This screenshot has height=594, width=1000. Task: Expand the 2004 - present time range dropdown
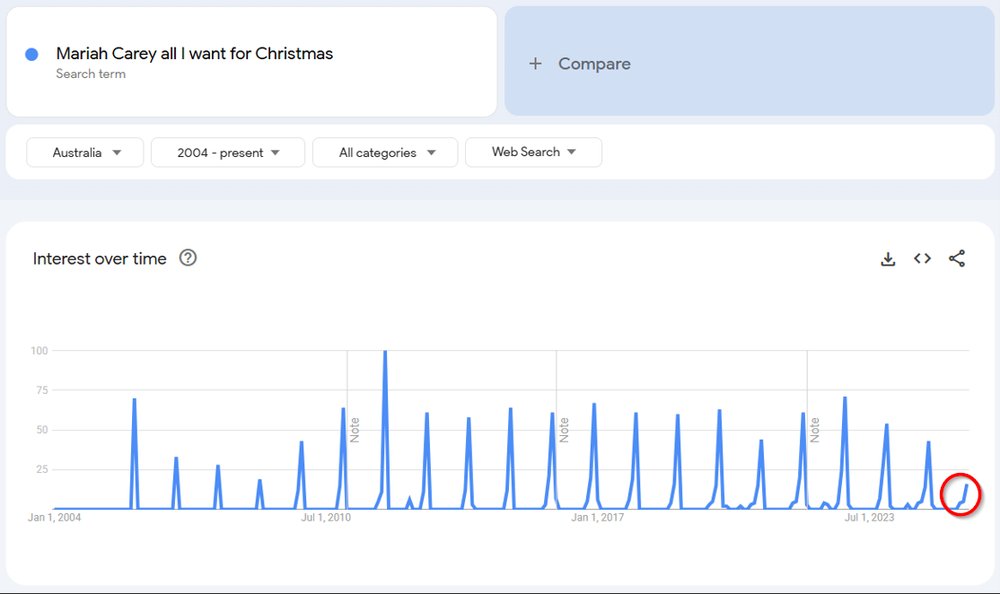coord(228,152)
